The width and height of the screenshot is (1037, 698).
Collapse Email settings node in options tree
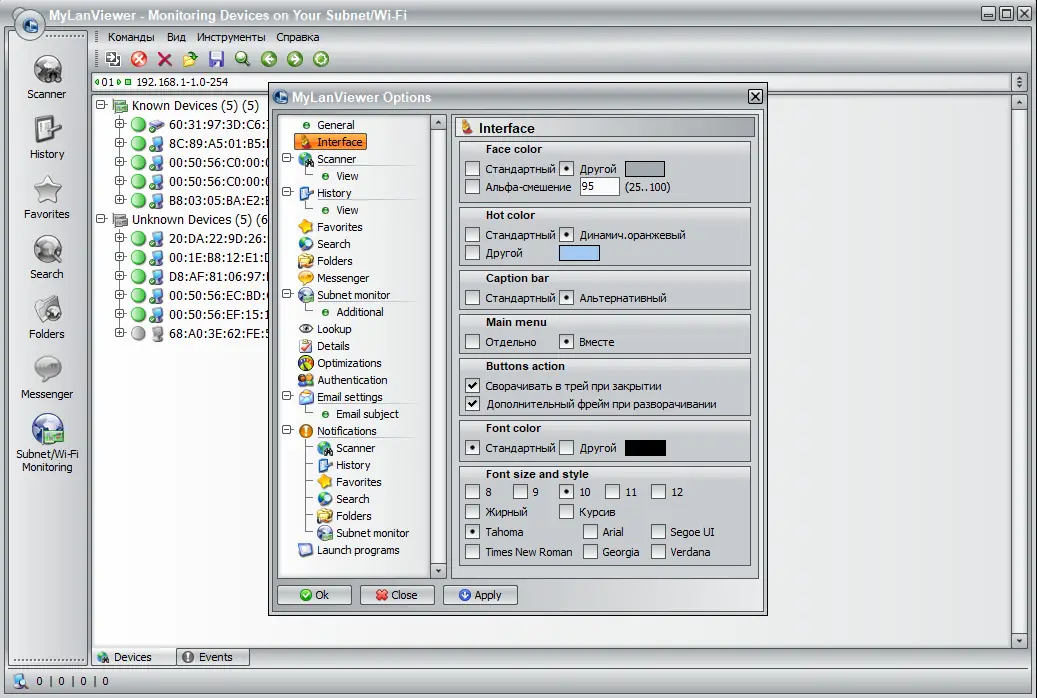[287, 395]
